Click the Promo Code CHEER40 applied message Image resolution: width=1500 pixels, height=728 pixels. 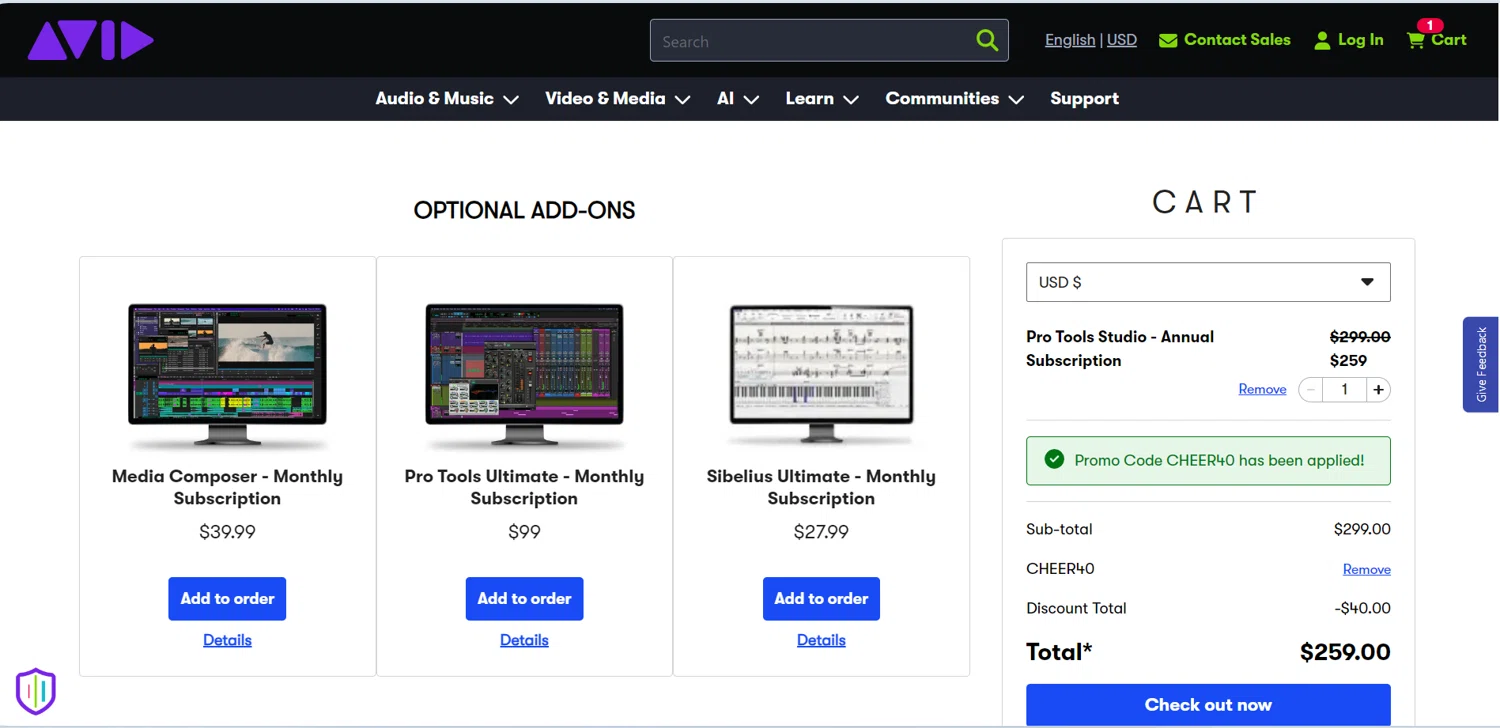(x=1208, y=461)
